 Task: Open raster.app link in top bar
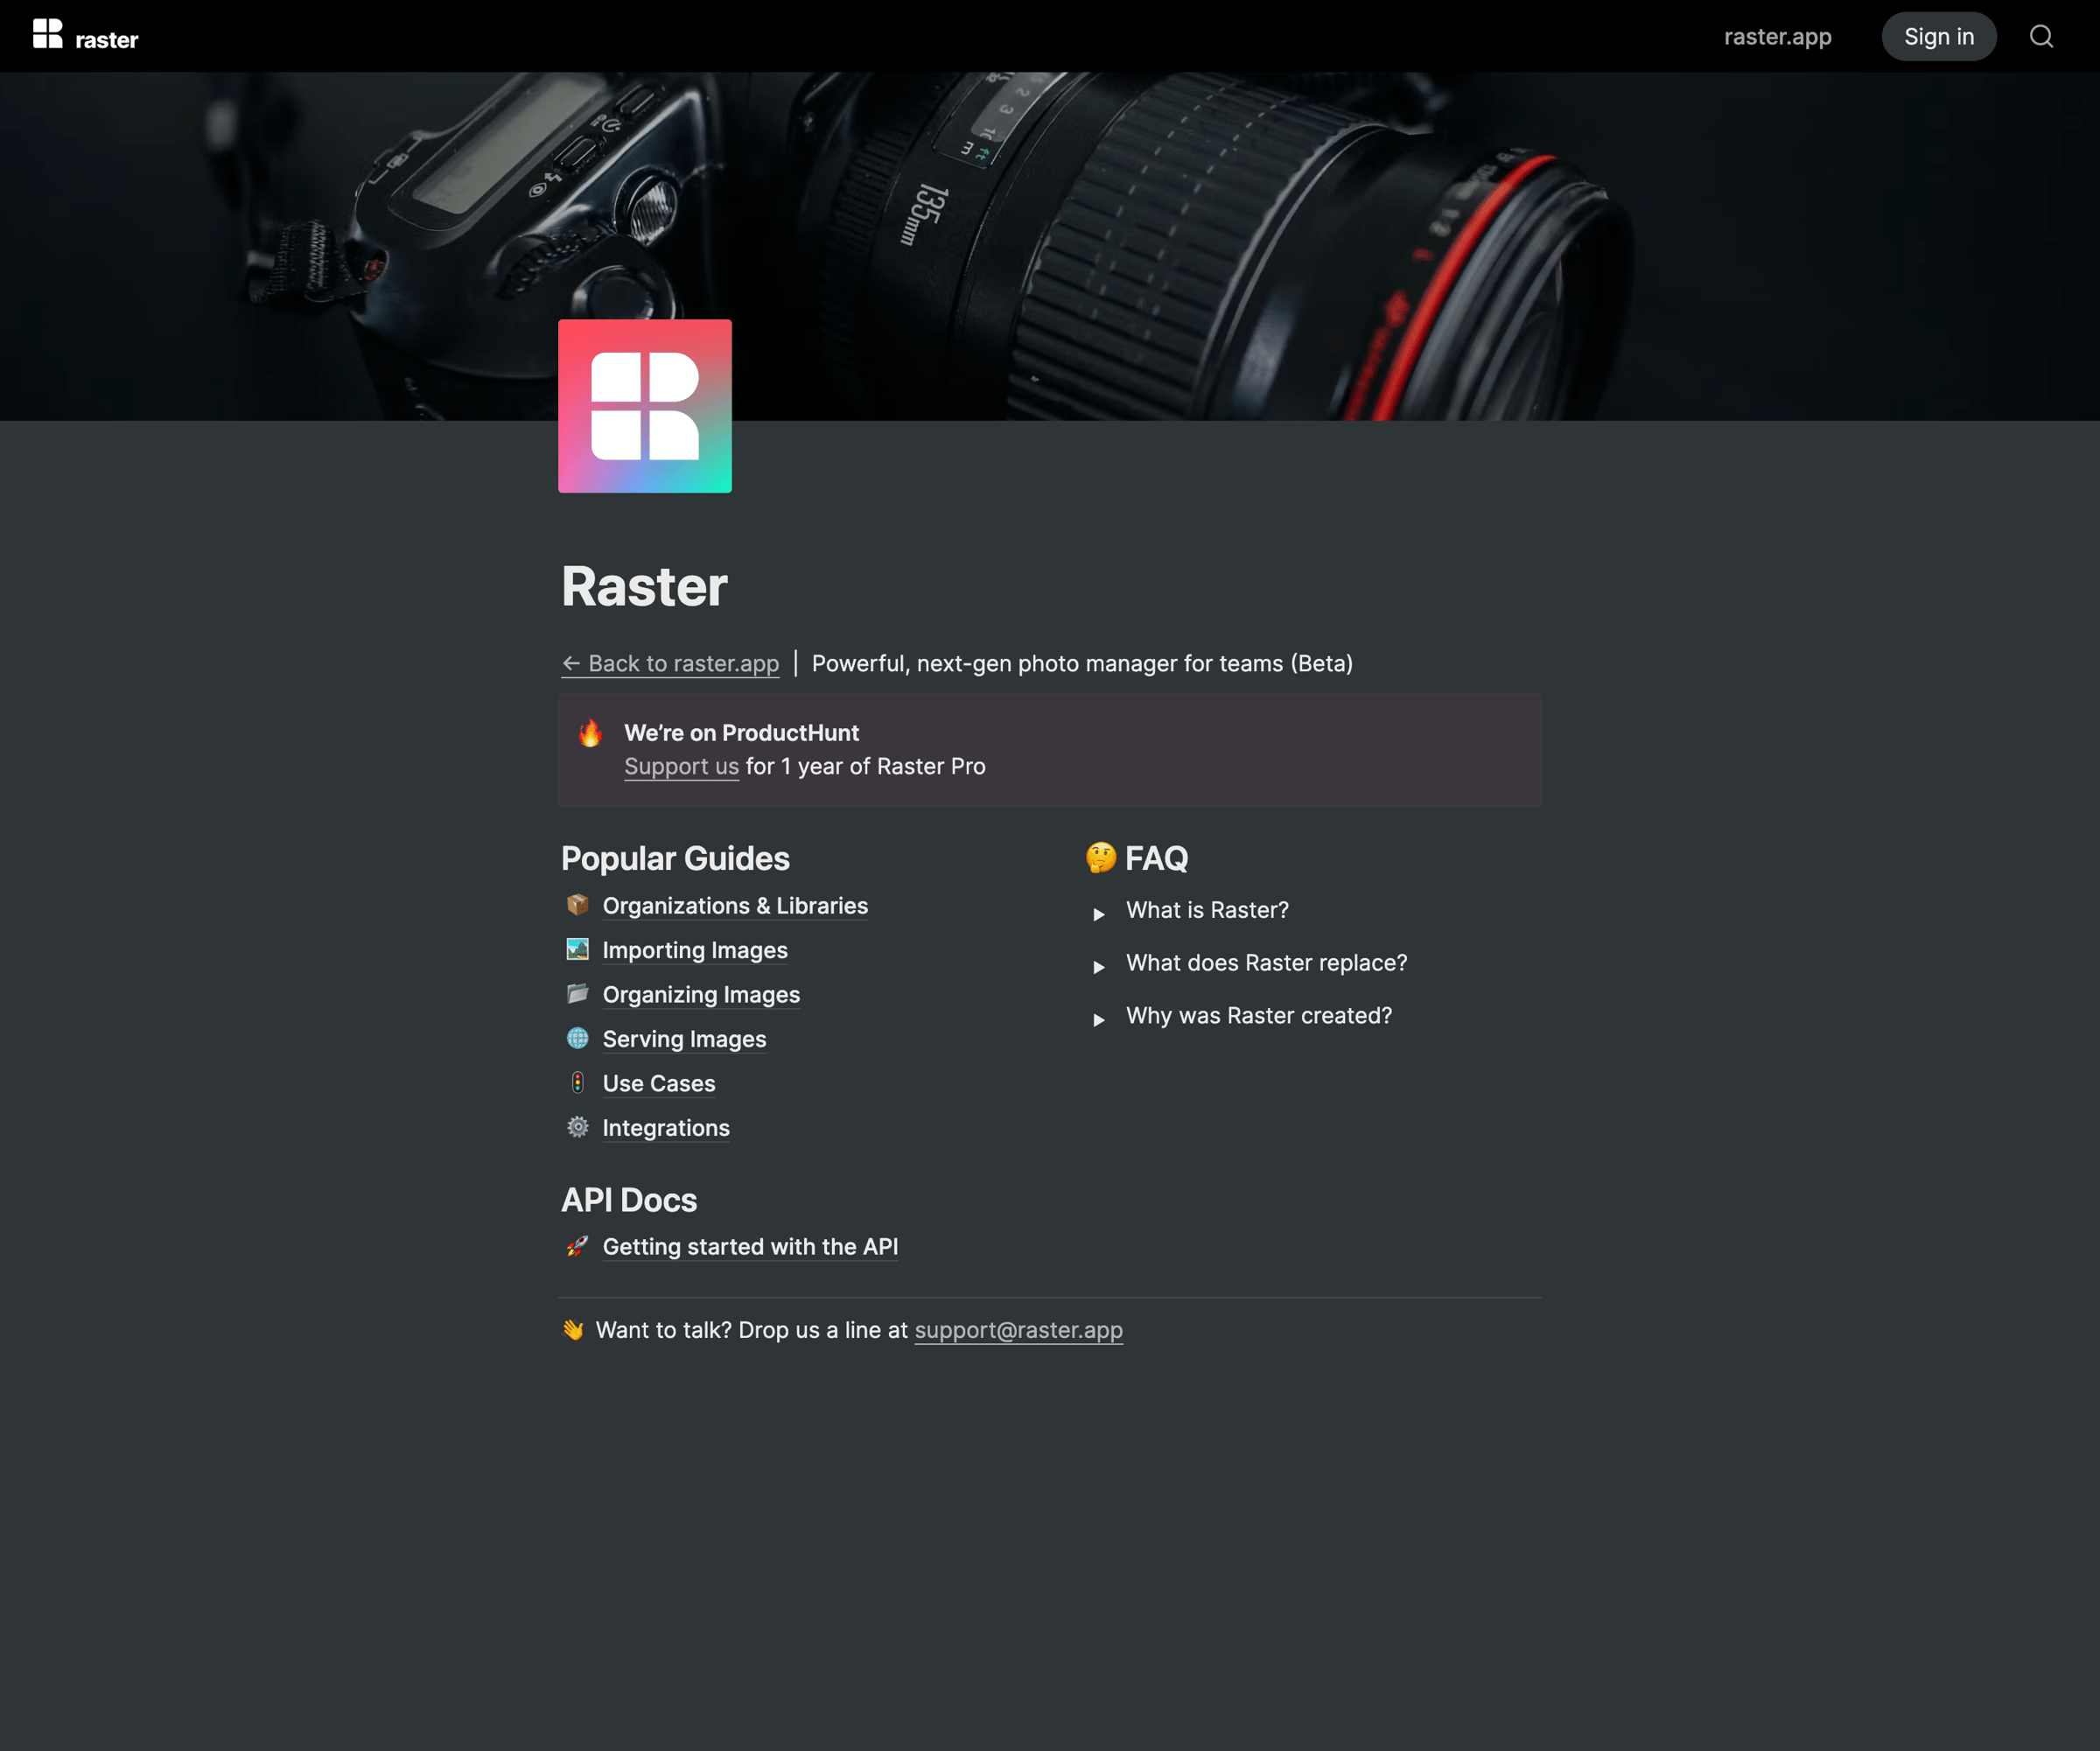point(1777,37)
